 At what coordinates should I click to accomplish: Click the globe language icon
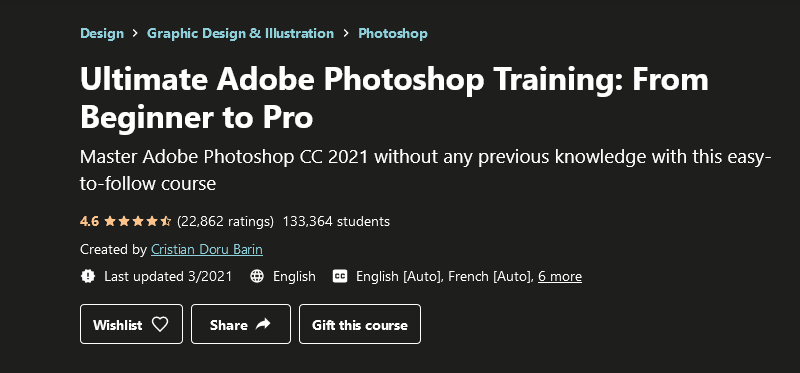257,276
